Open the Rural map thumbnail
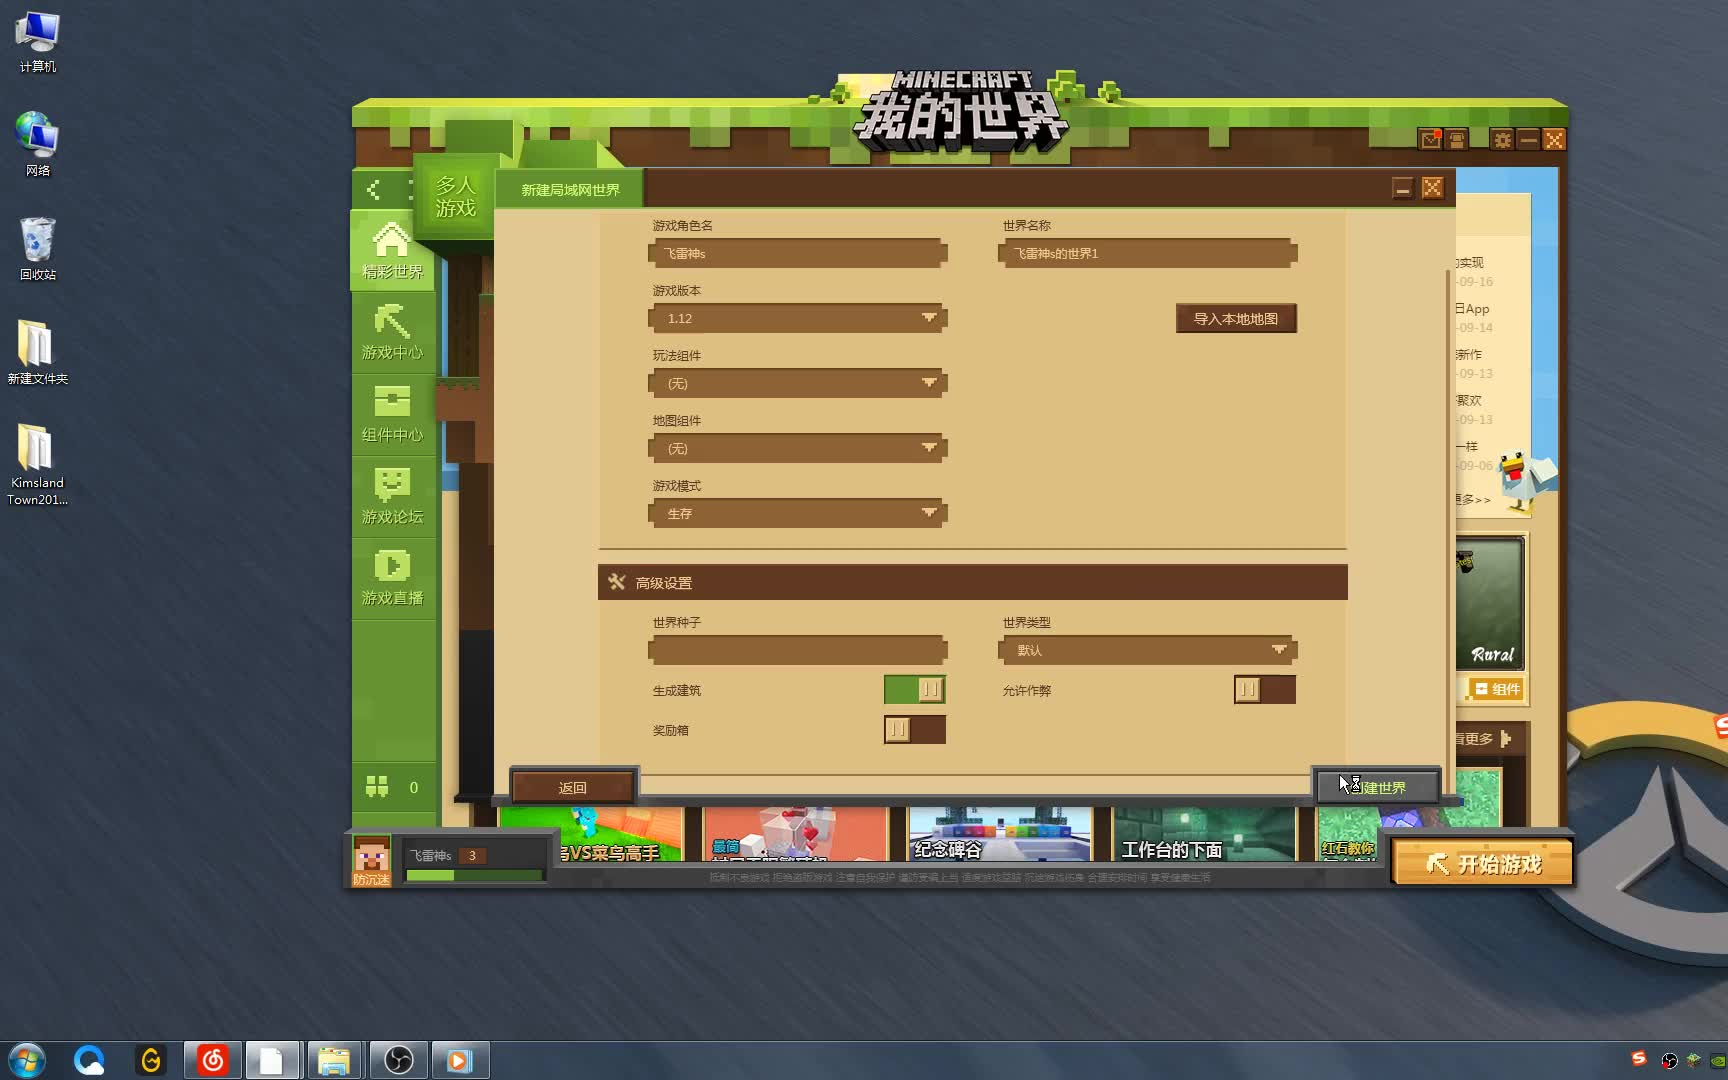 pos(1490,603)
